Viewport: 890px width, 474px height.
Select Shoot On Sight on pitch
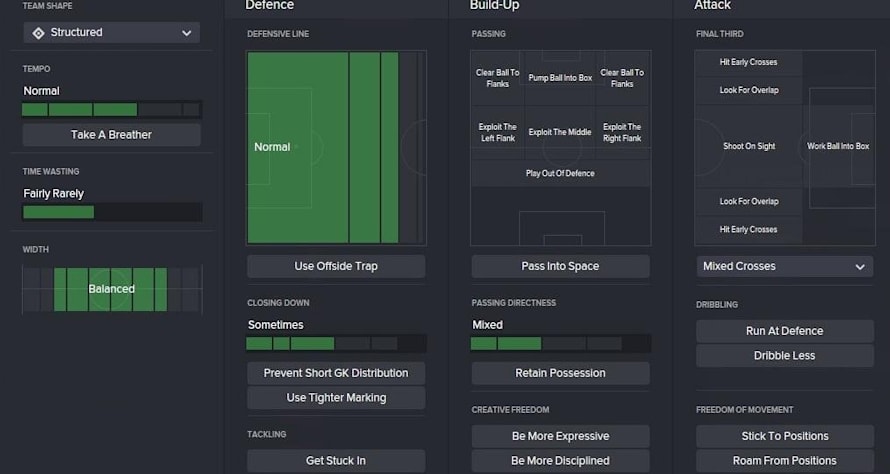[x=749, y=146]
